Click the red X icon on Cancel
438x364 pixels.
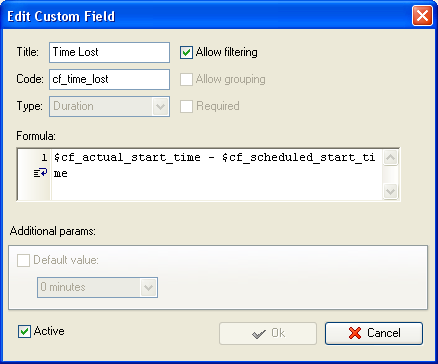coord(355,333)
